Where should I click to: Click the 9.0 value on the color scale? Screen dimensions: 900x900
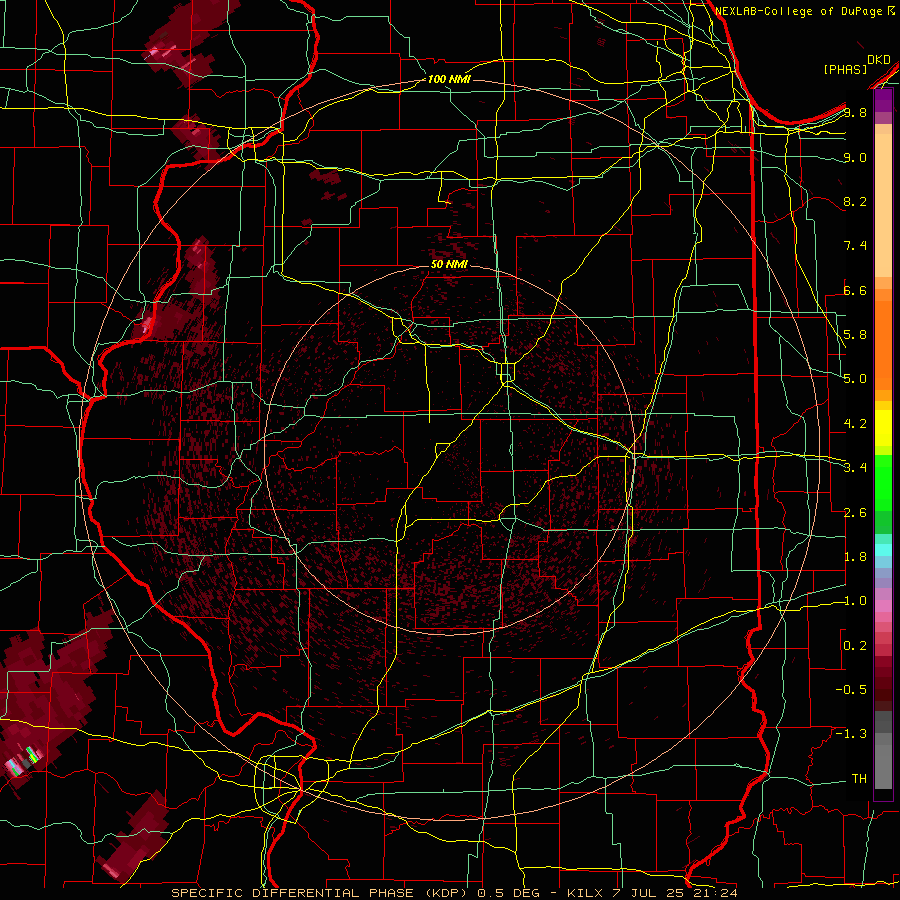click(x=855, y=157)
